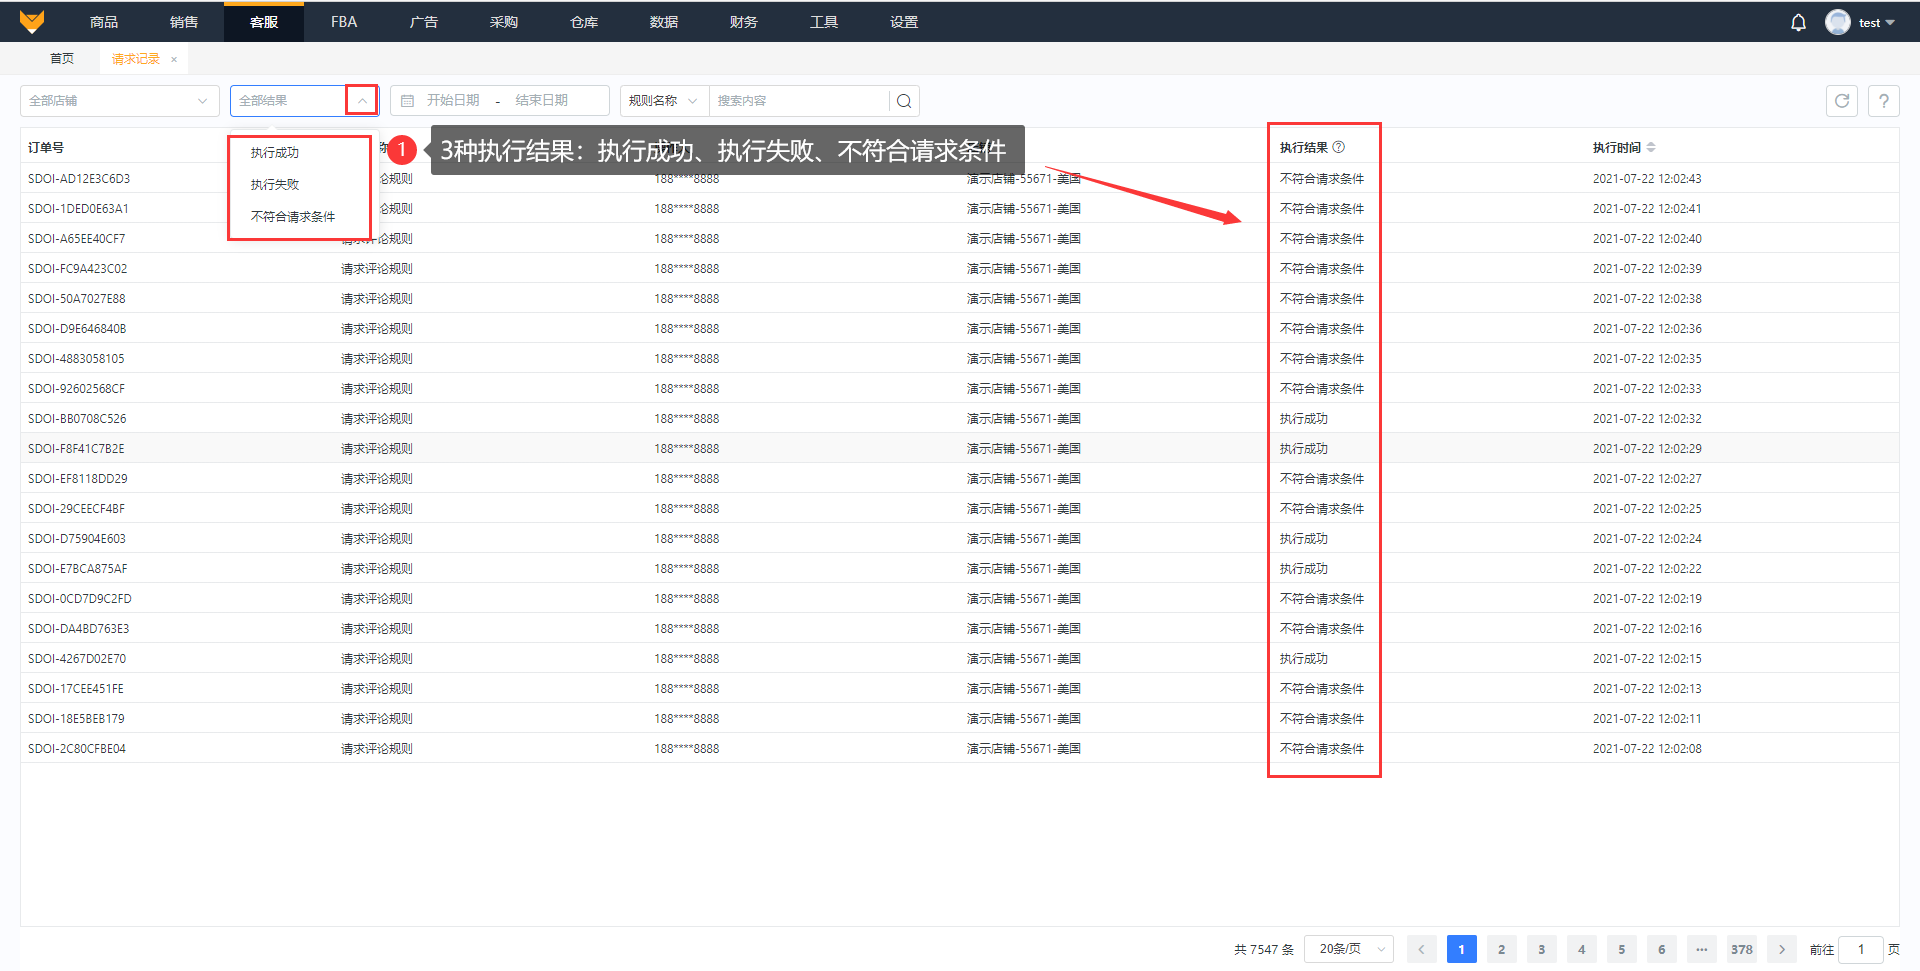
Task: Click order number SDOI-F8F41C7B2E
Action: (x=76, y=449)
